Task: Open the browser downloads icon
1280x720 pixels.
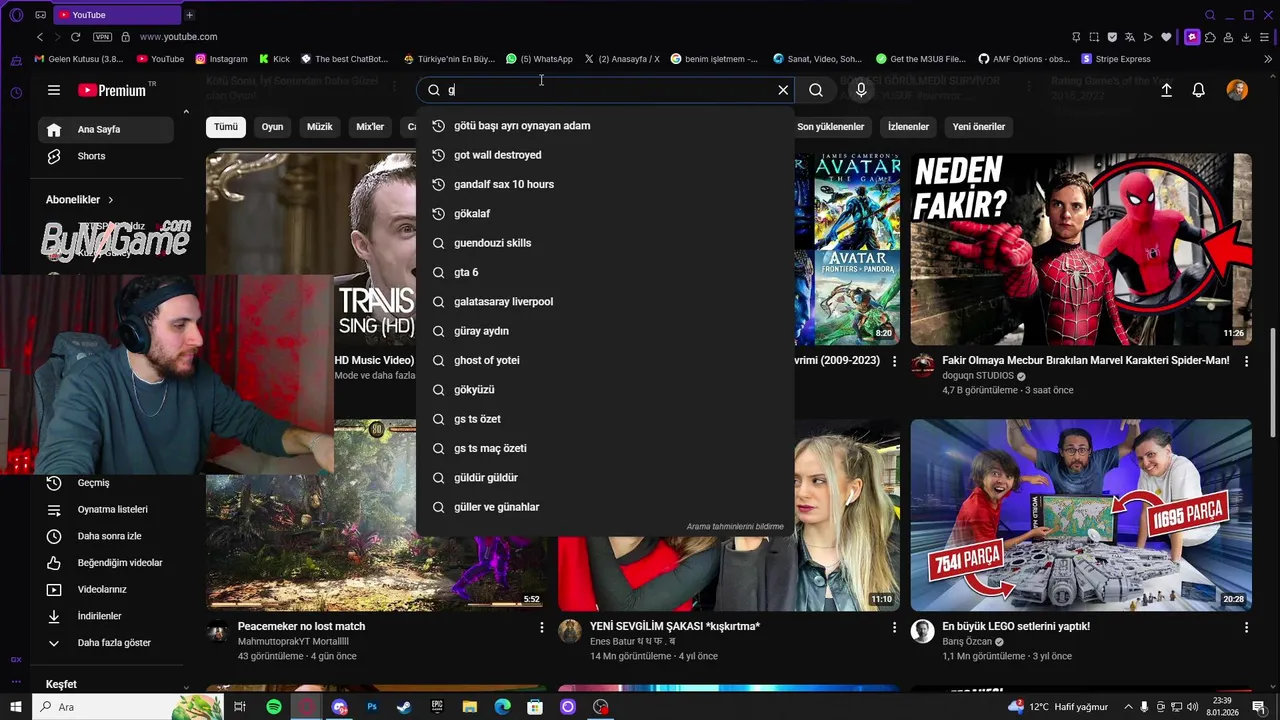Action: 1246,37
